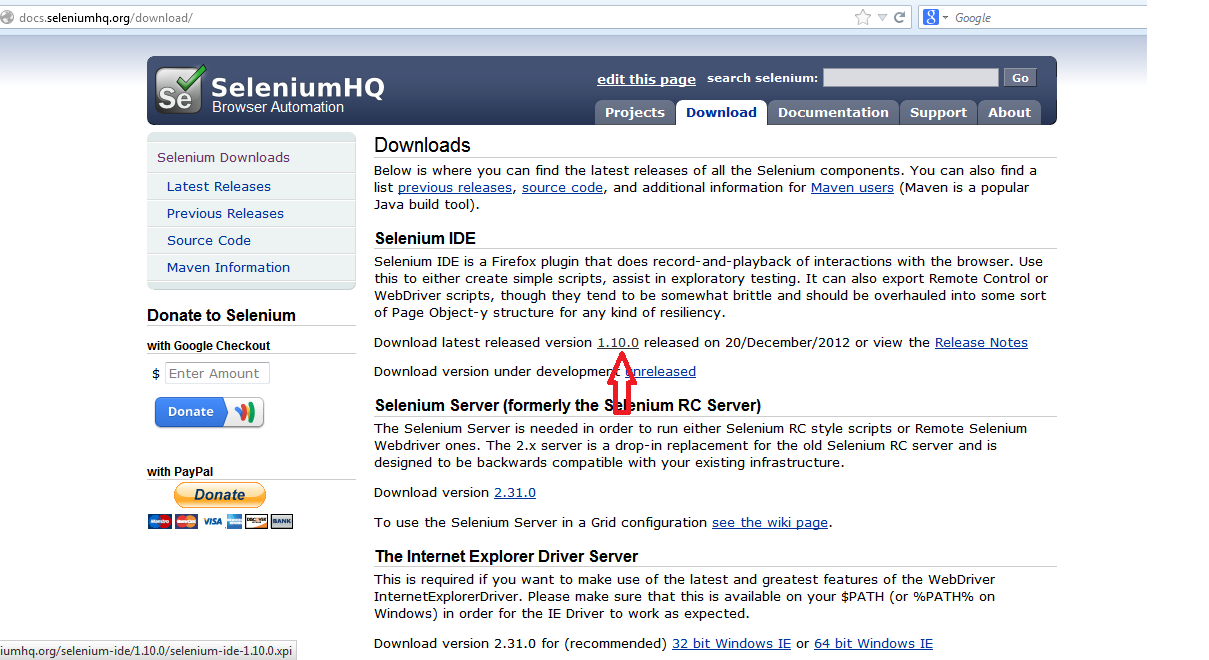Download Selenium Server version 2.31.0

[x=515, y=492]
